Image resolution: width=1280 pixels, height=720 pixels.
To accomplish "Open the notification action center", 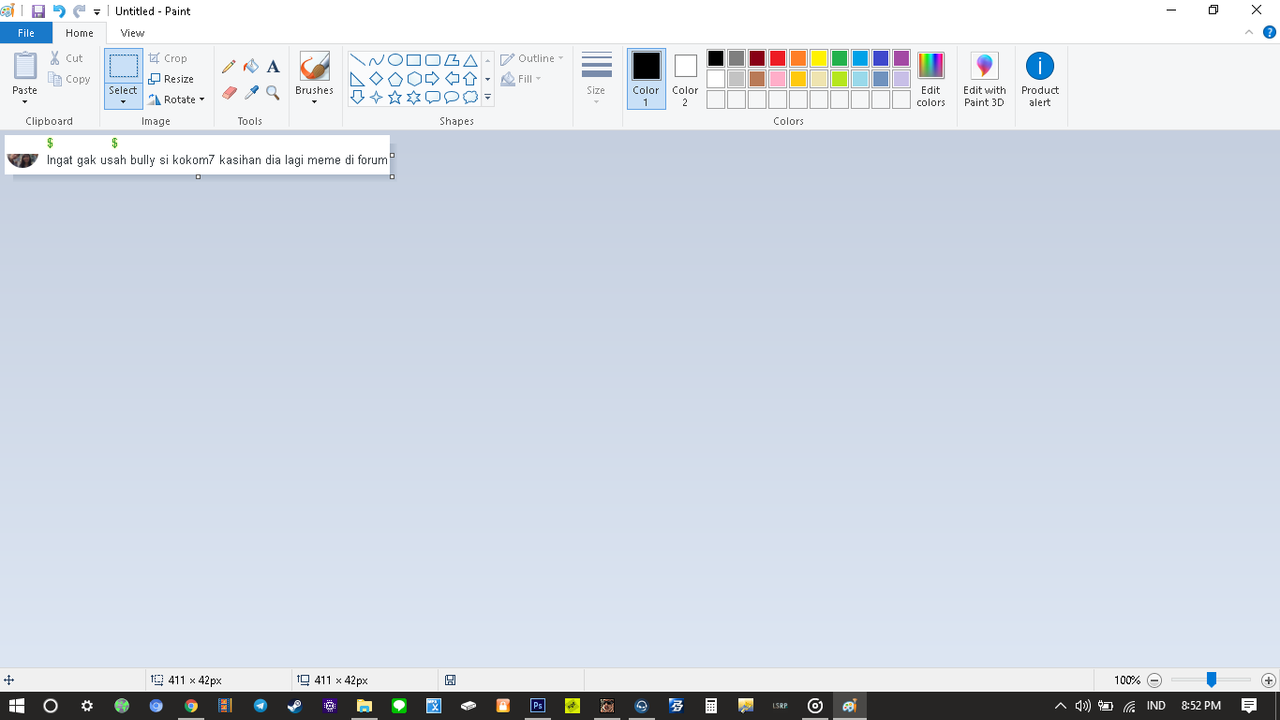I will pyautogui.click(x=1249, y=706).
